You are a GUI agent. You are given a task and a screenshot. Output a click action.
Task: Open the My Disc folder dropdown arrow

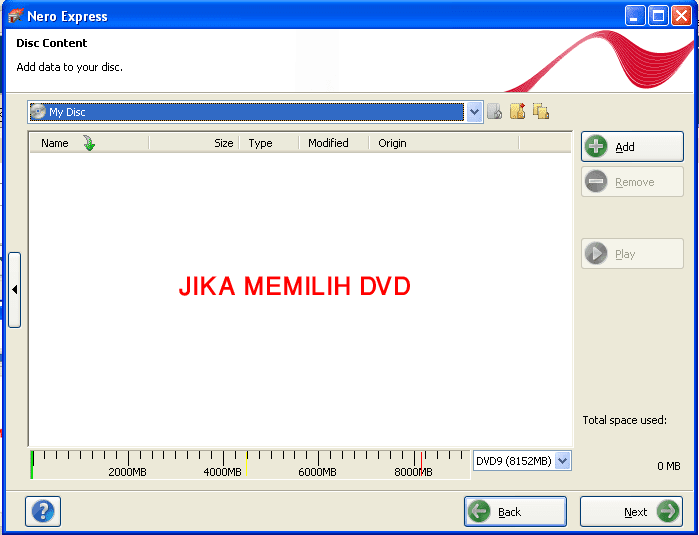474,112
